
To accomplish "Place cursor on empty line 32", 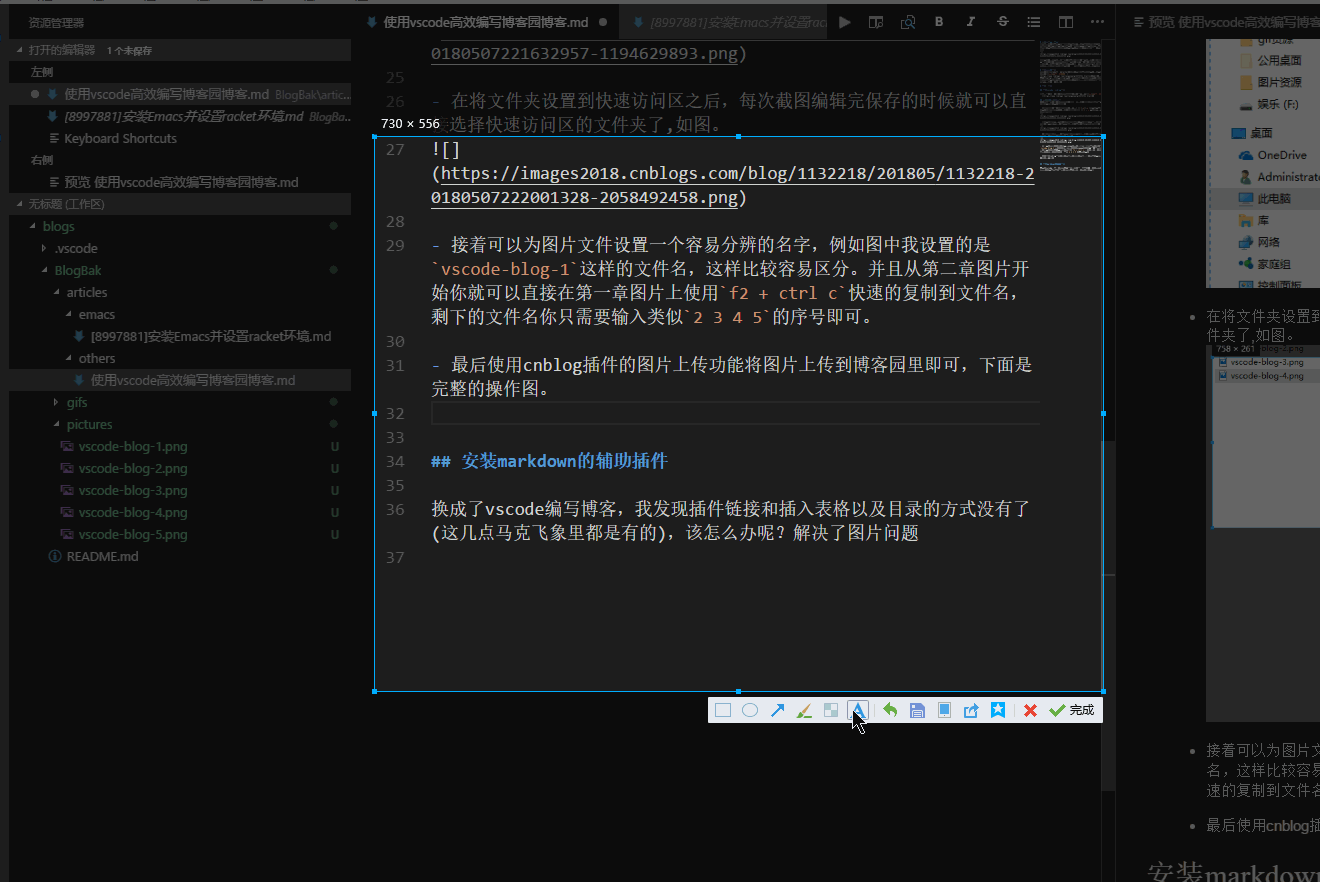I will (735, 413).
